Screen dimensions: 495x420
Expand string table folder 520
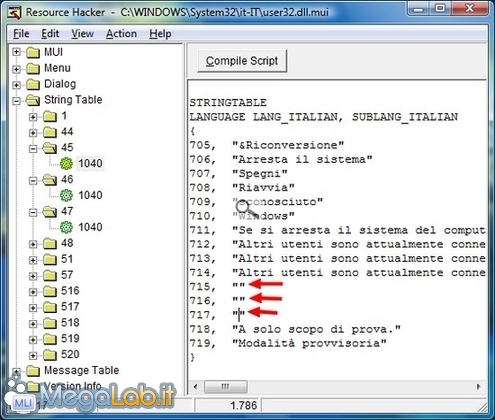click(33, 355)
